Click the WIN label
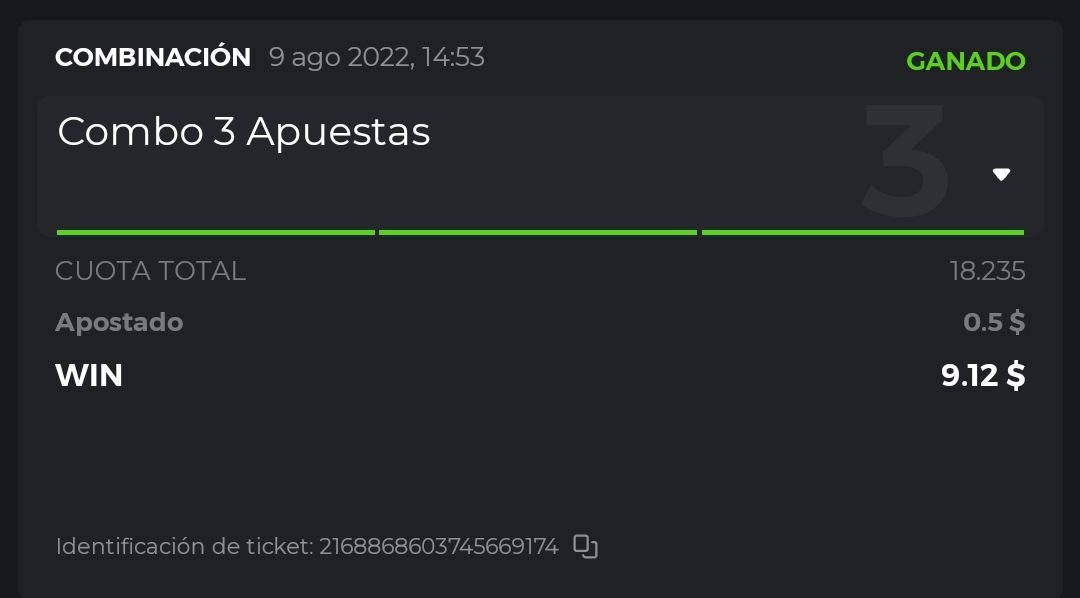The width and height of the screenshot is (1080, 598). click(x=89, y=375)
